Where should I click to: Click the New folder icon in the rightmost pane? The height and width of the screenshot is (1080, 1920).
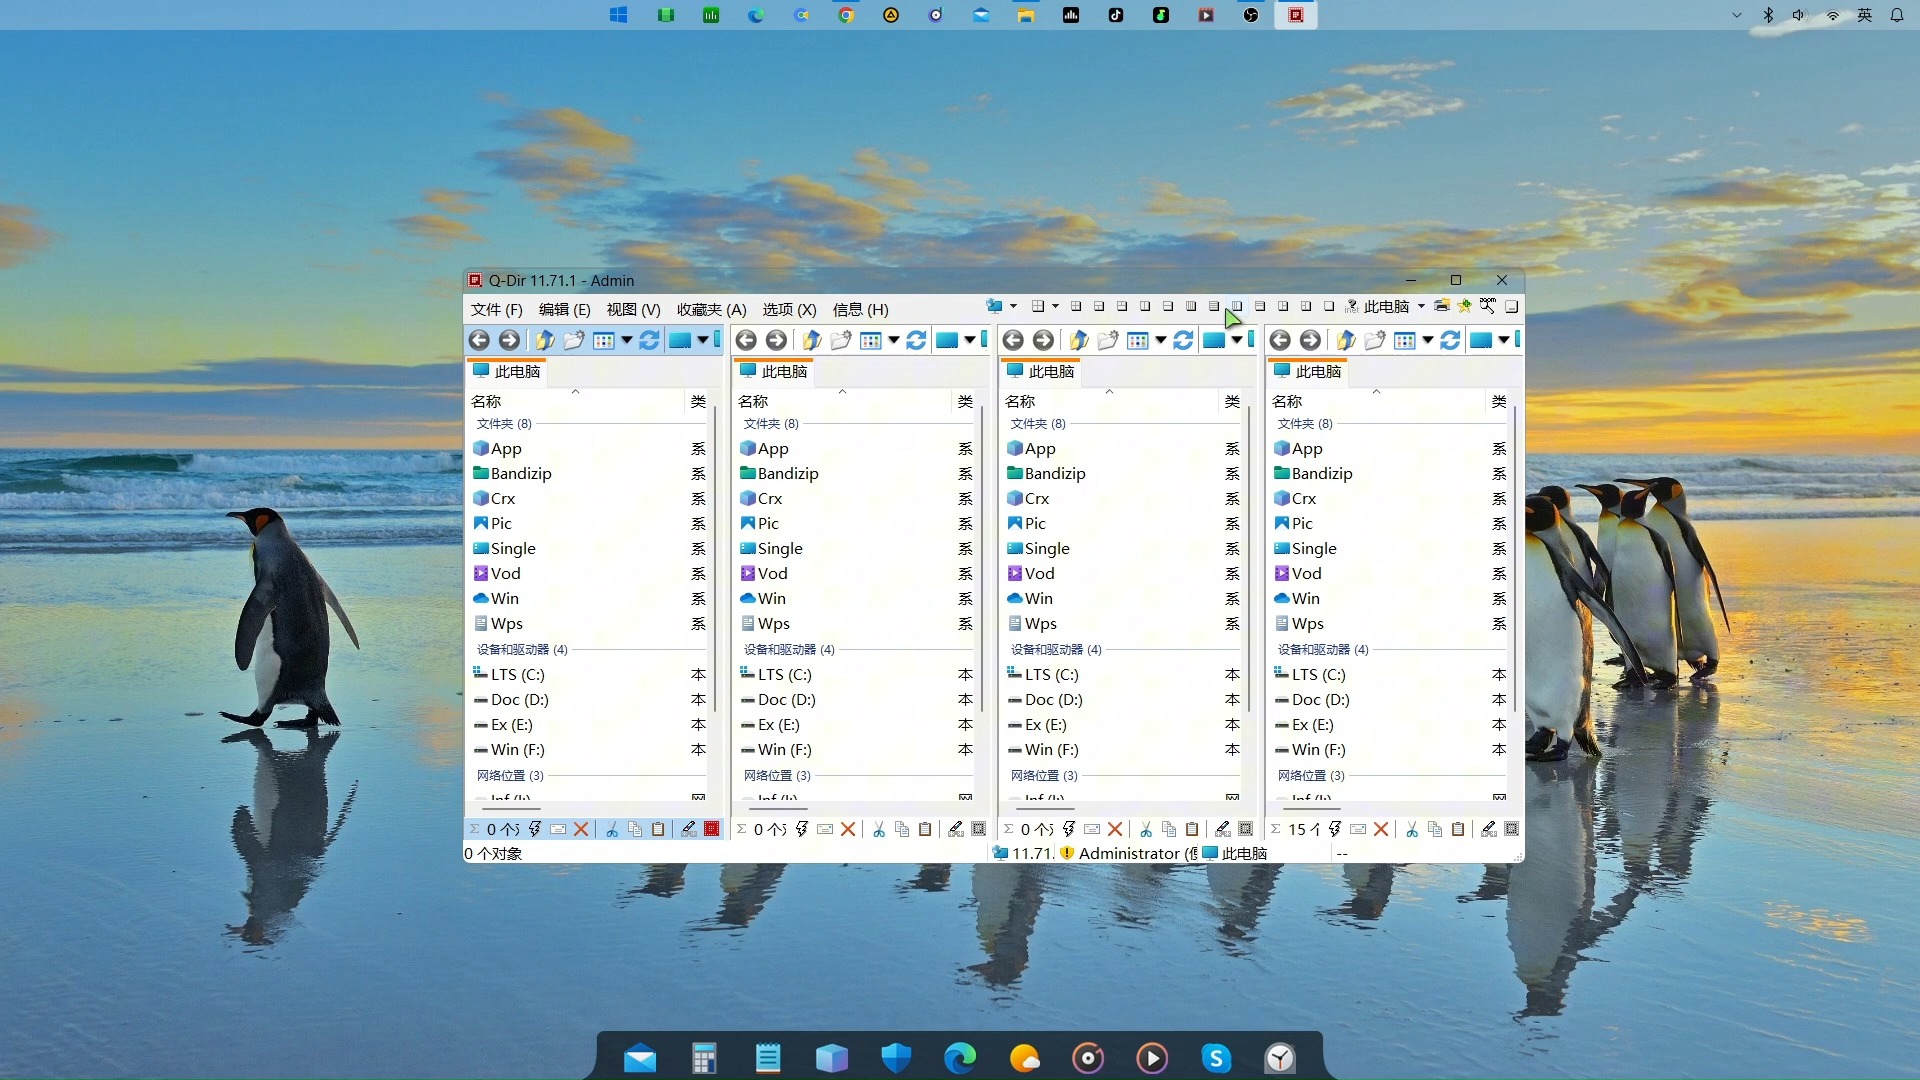coord(1375,340)
